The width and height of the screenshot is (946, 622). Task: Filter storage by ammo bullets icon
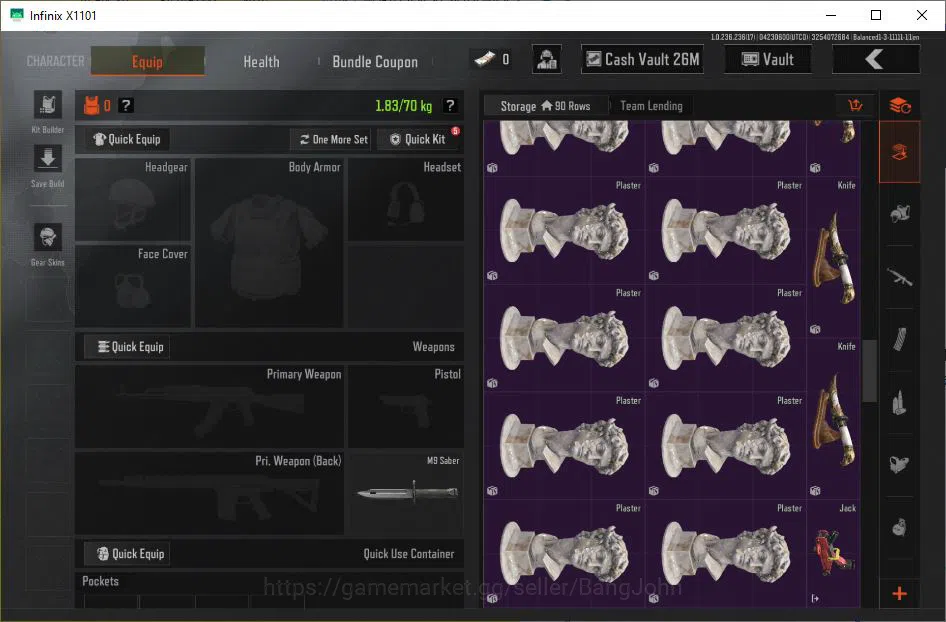pyautogui.click(x=900, y=402)
